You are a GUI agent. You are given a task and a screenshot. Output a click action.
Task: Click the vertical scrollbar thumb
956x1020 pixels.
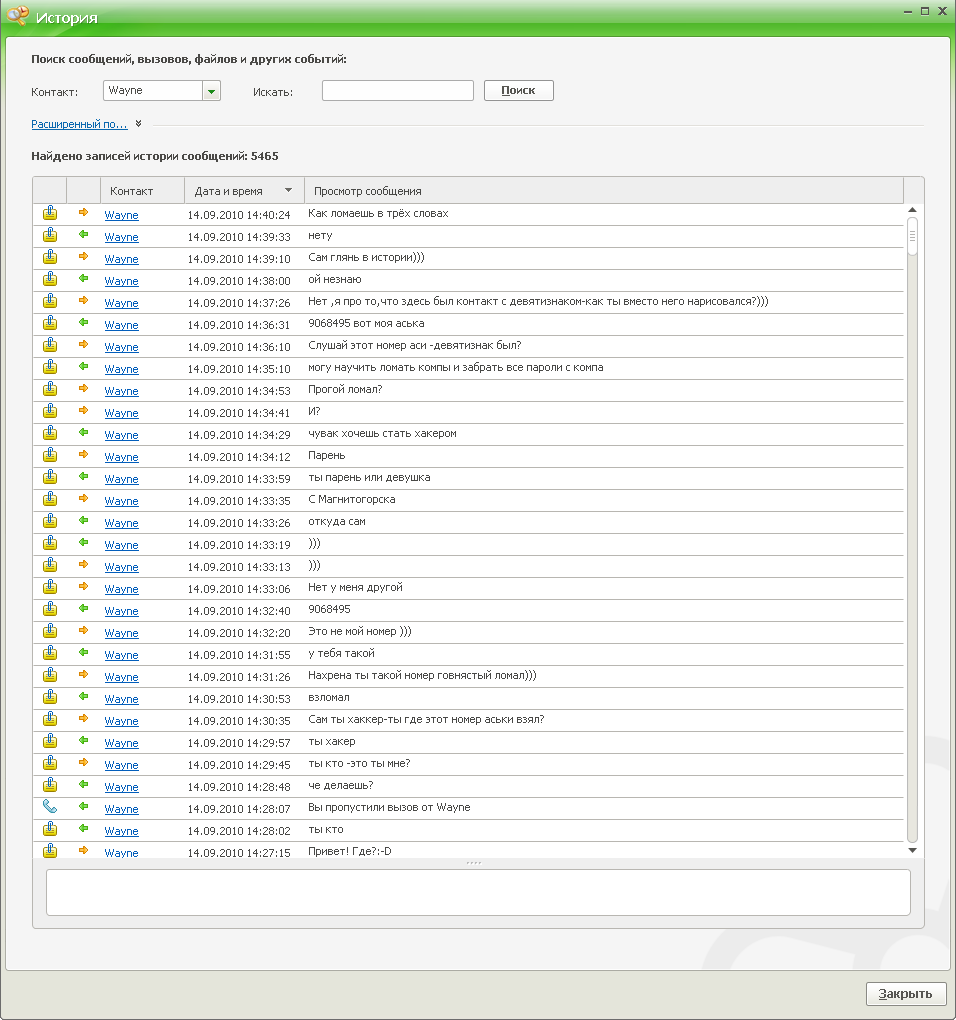tap(912, 237)
